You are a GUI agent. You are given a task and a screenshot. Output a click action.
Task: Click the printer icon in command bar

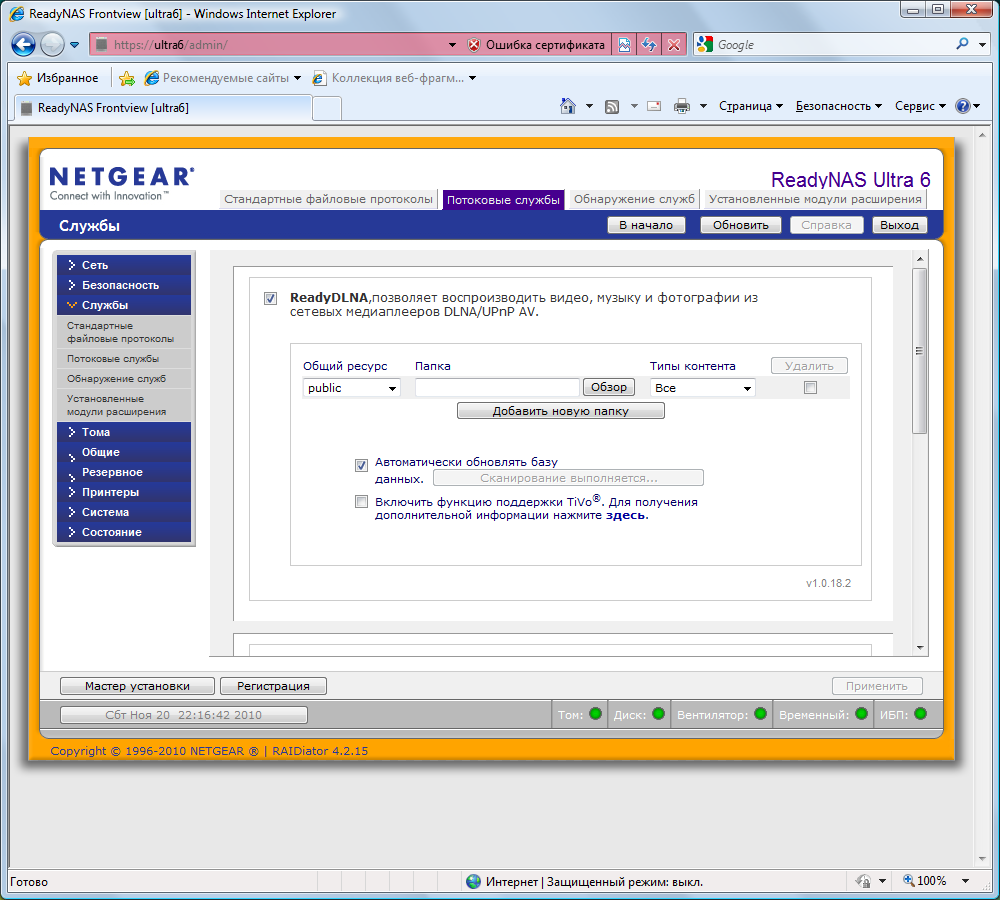tap(682, 106)
